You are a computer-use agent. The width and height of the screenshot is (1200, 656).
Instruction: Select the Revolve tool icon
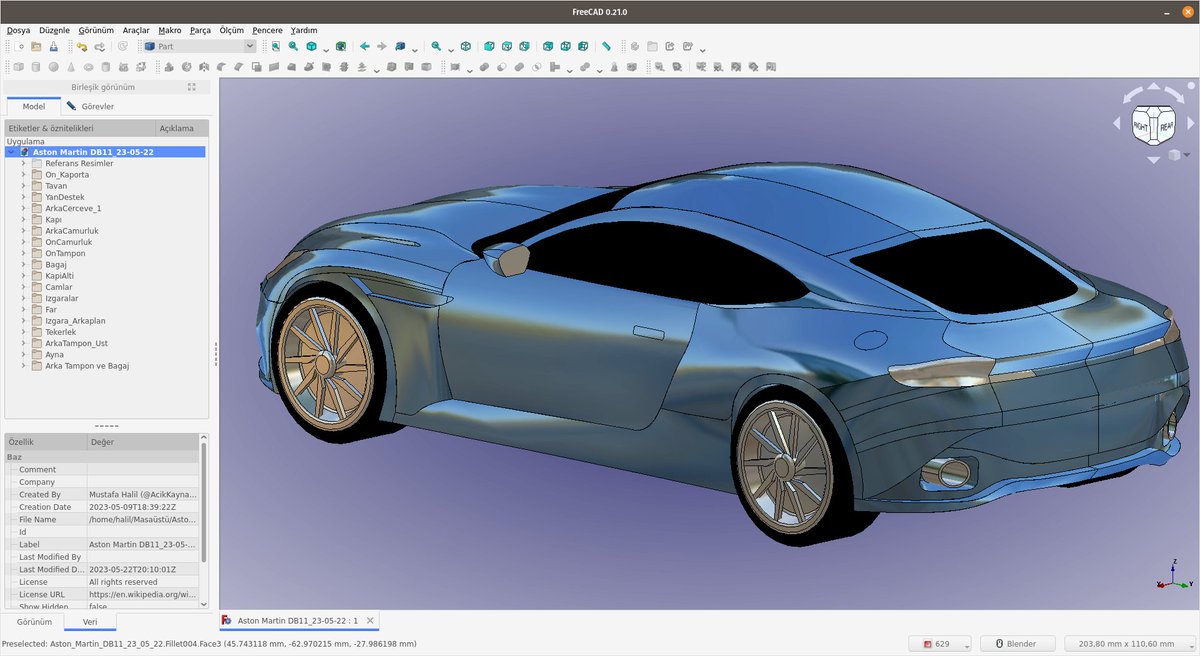click(x=186, y=67)
